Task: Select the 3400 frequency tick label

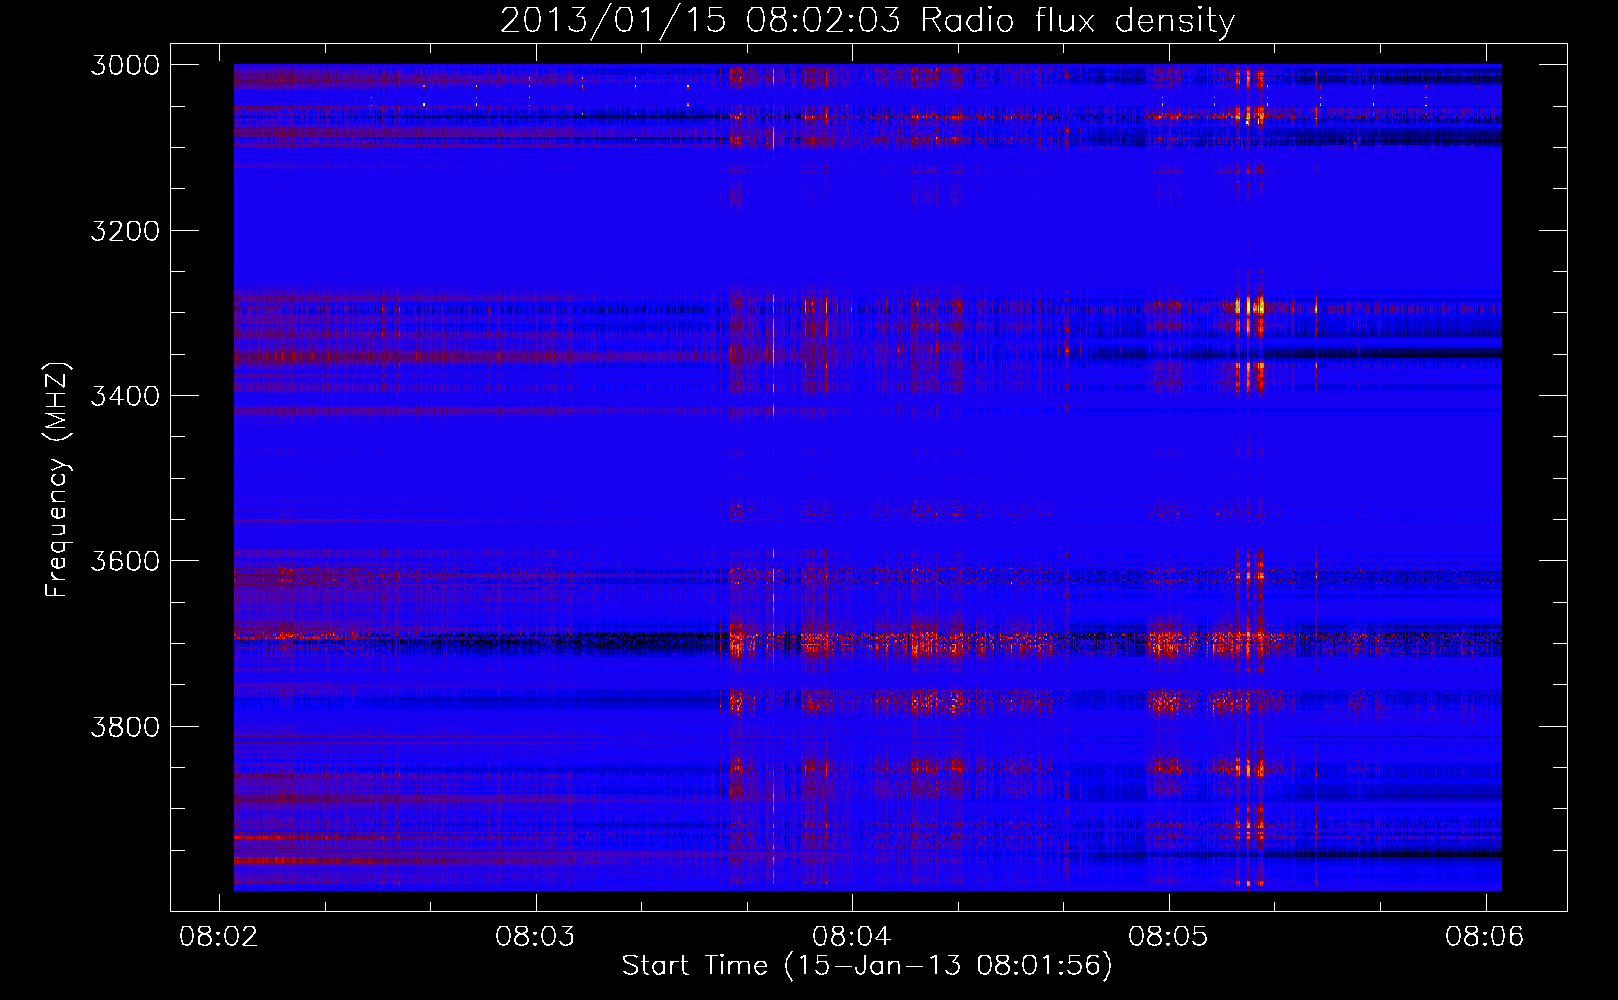Action: (125, 396)
